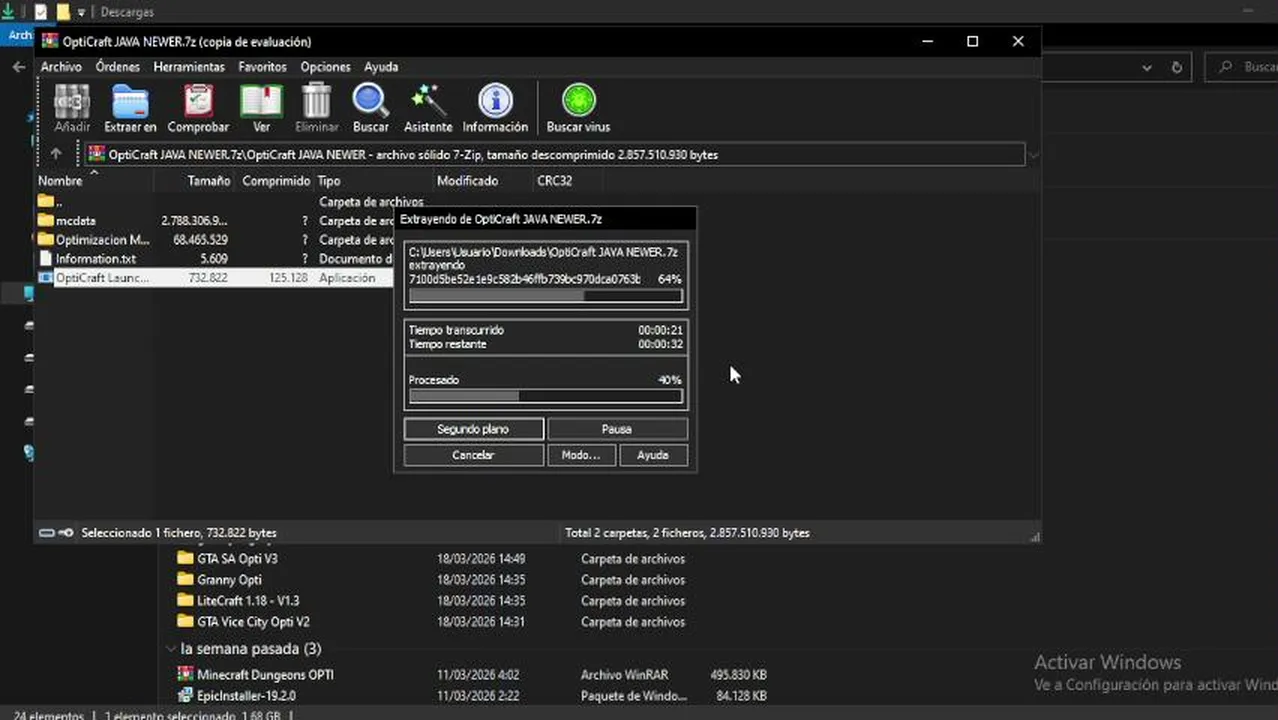Click the Segundo plano button
Screen dimensions: 1278x720
473,429
